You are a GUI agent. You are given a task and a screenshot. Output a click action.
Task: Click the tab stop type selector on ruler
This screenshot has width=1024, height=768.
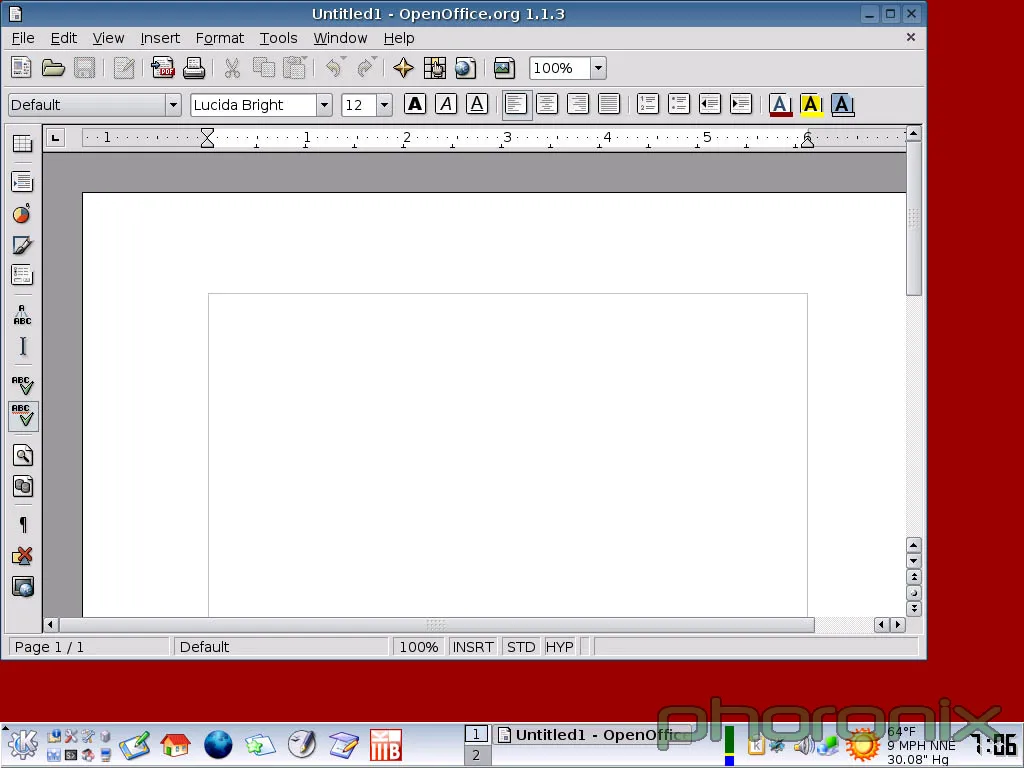point(56,138)
